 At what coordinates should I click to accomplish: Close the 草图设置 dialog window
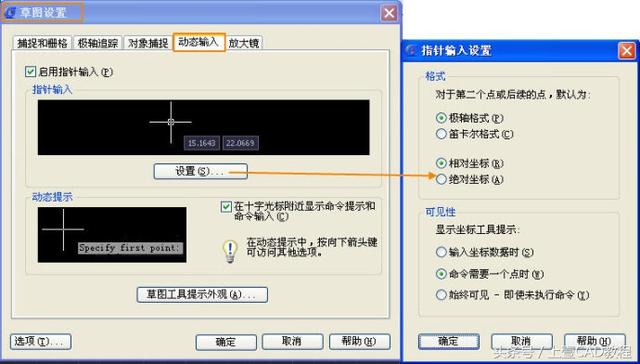pos(389,13)
